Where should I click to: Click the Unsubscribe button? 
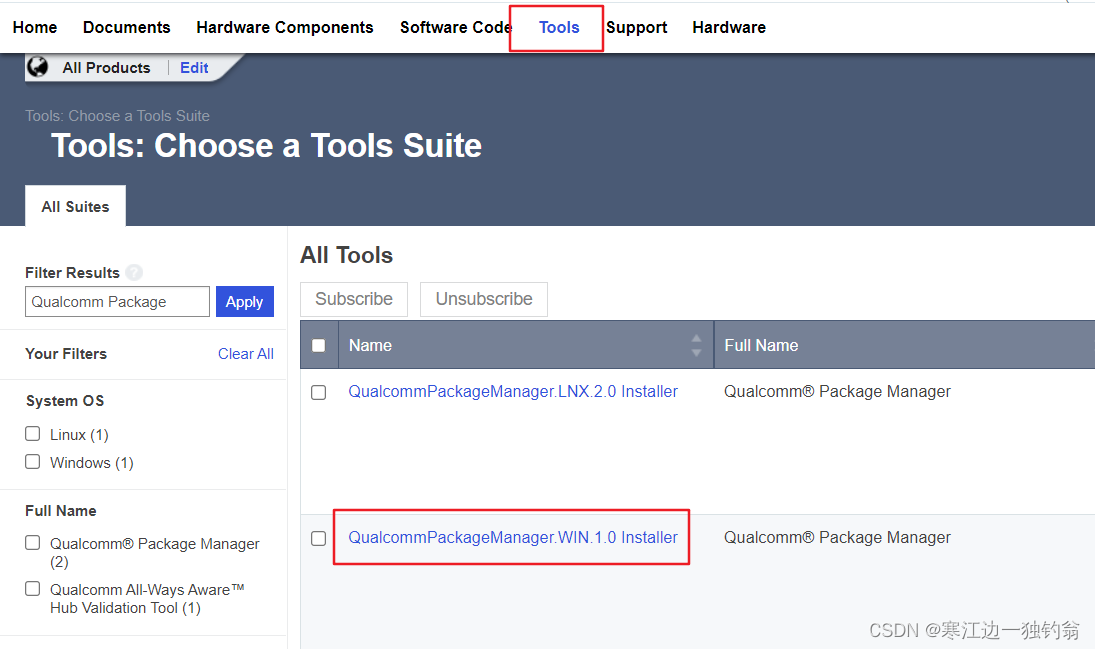(x=484, y=299)
